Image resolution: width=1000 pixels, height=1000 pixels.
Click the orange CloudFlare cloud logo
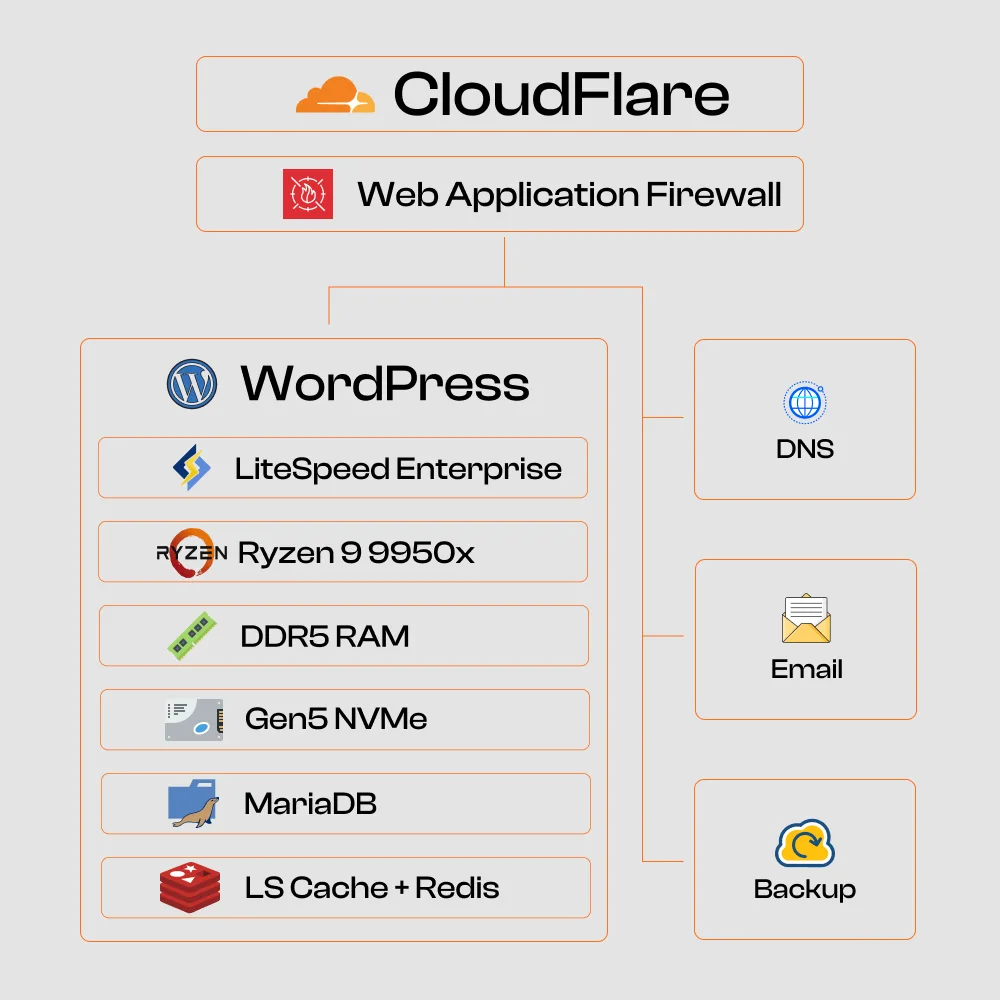point(335,94)
